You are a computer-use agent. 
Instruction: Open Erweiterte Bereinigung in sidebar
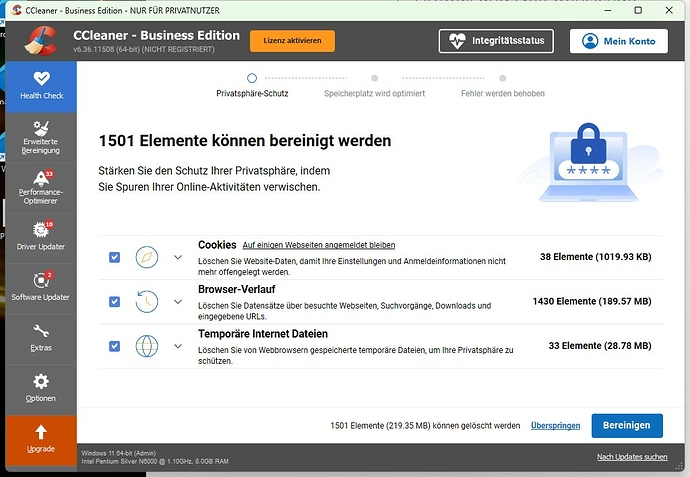(41, 138)
